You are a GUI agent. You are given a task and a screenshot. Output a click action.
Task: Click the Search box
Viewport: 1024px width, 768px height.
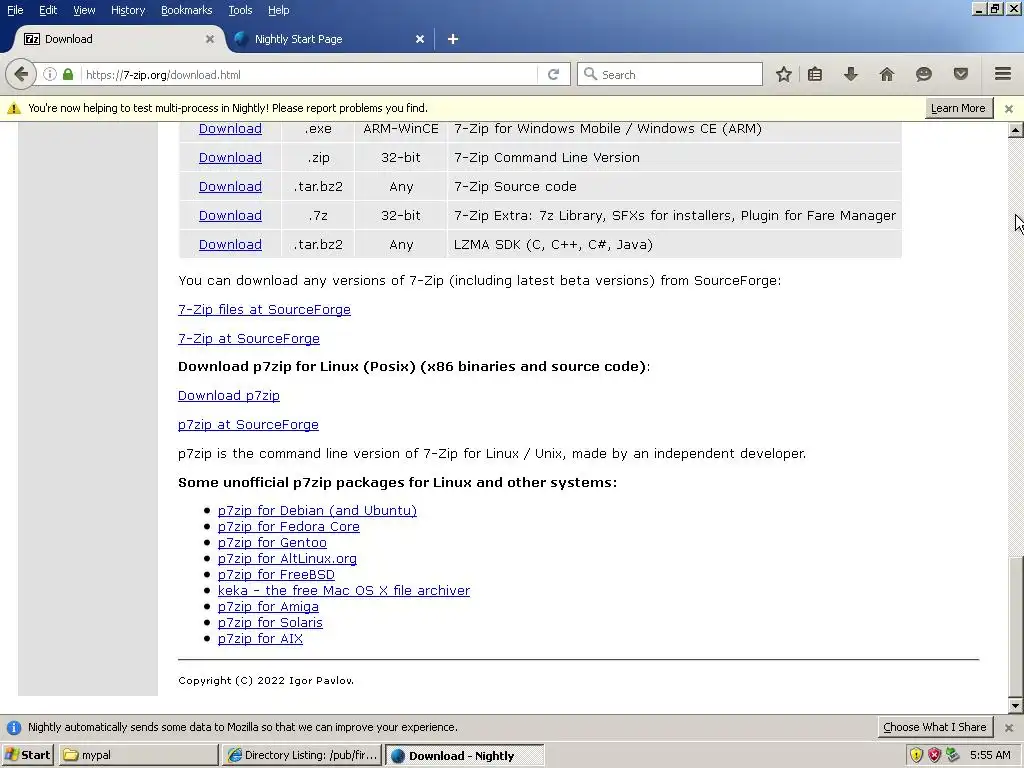pos(670,74)
